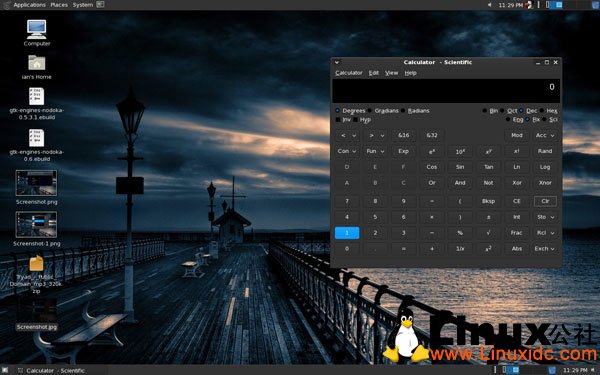Open the right shift dropdown
The image size is (600, 375).
(375, 135)
